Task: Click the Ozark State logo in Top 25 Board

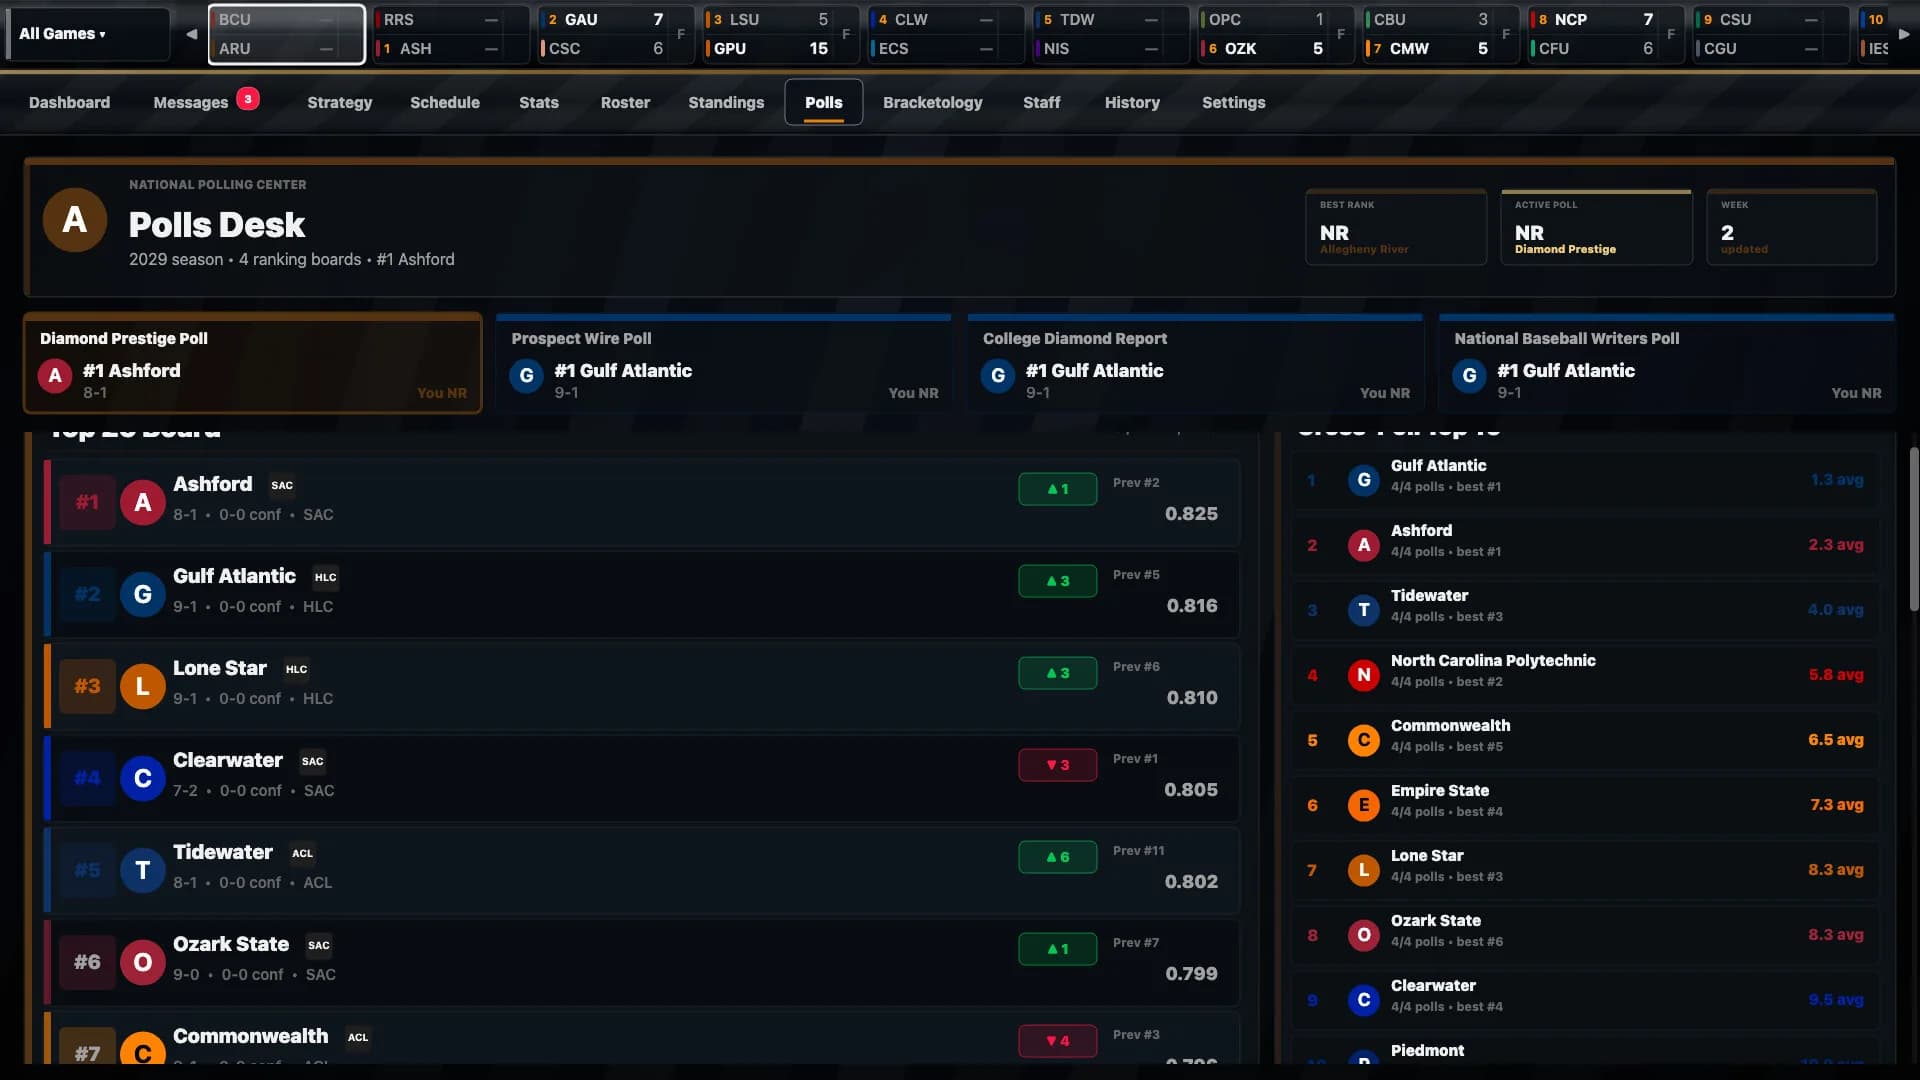Action: point(143,962)
